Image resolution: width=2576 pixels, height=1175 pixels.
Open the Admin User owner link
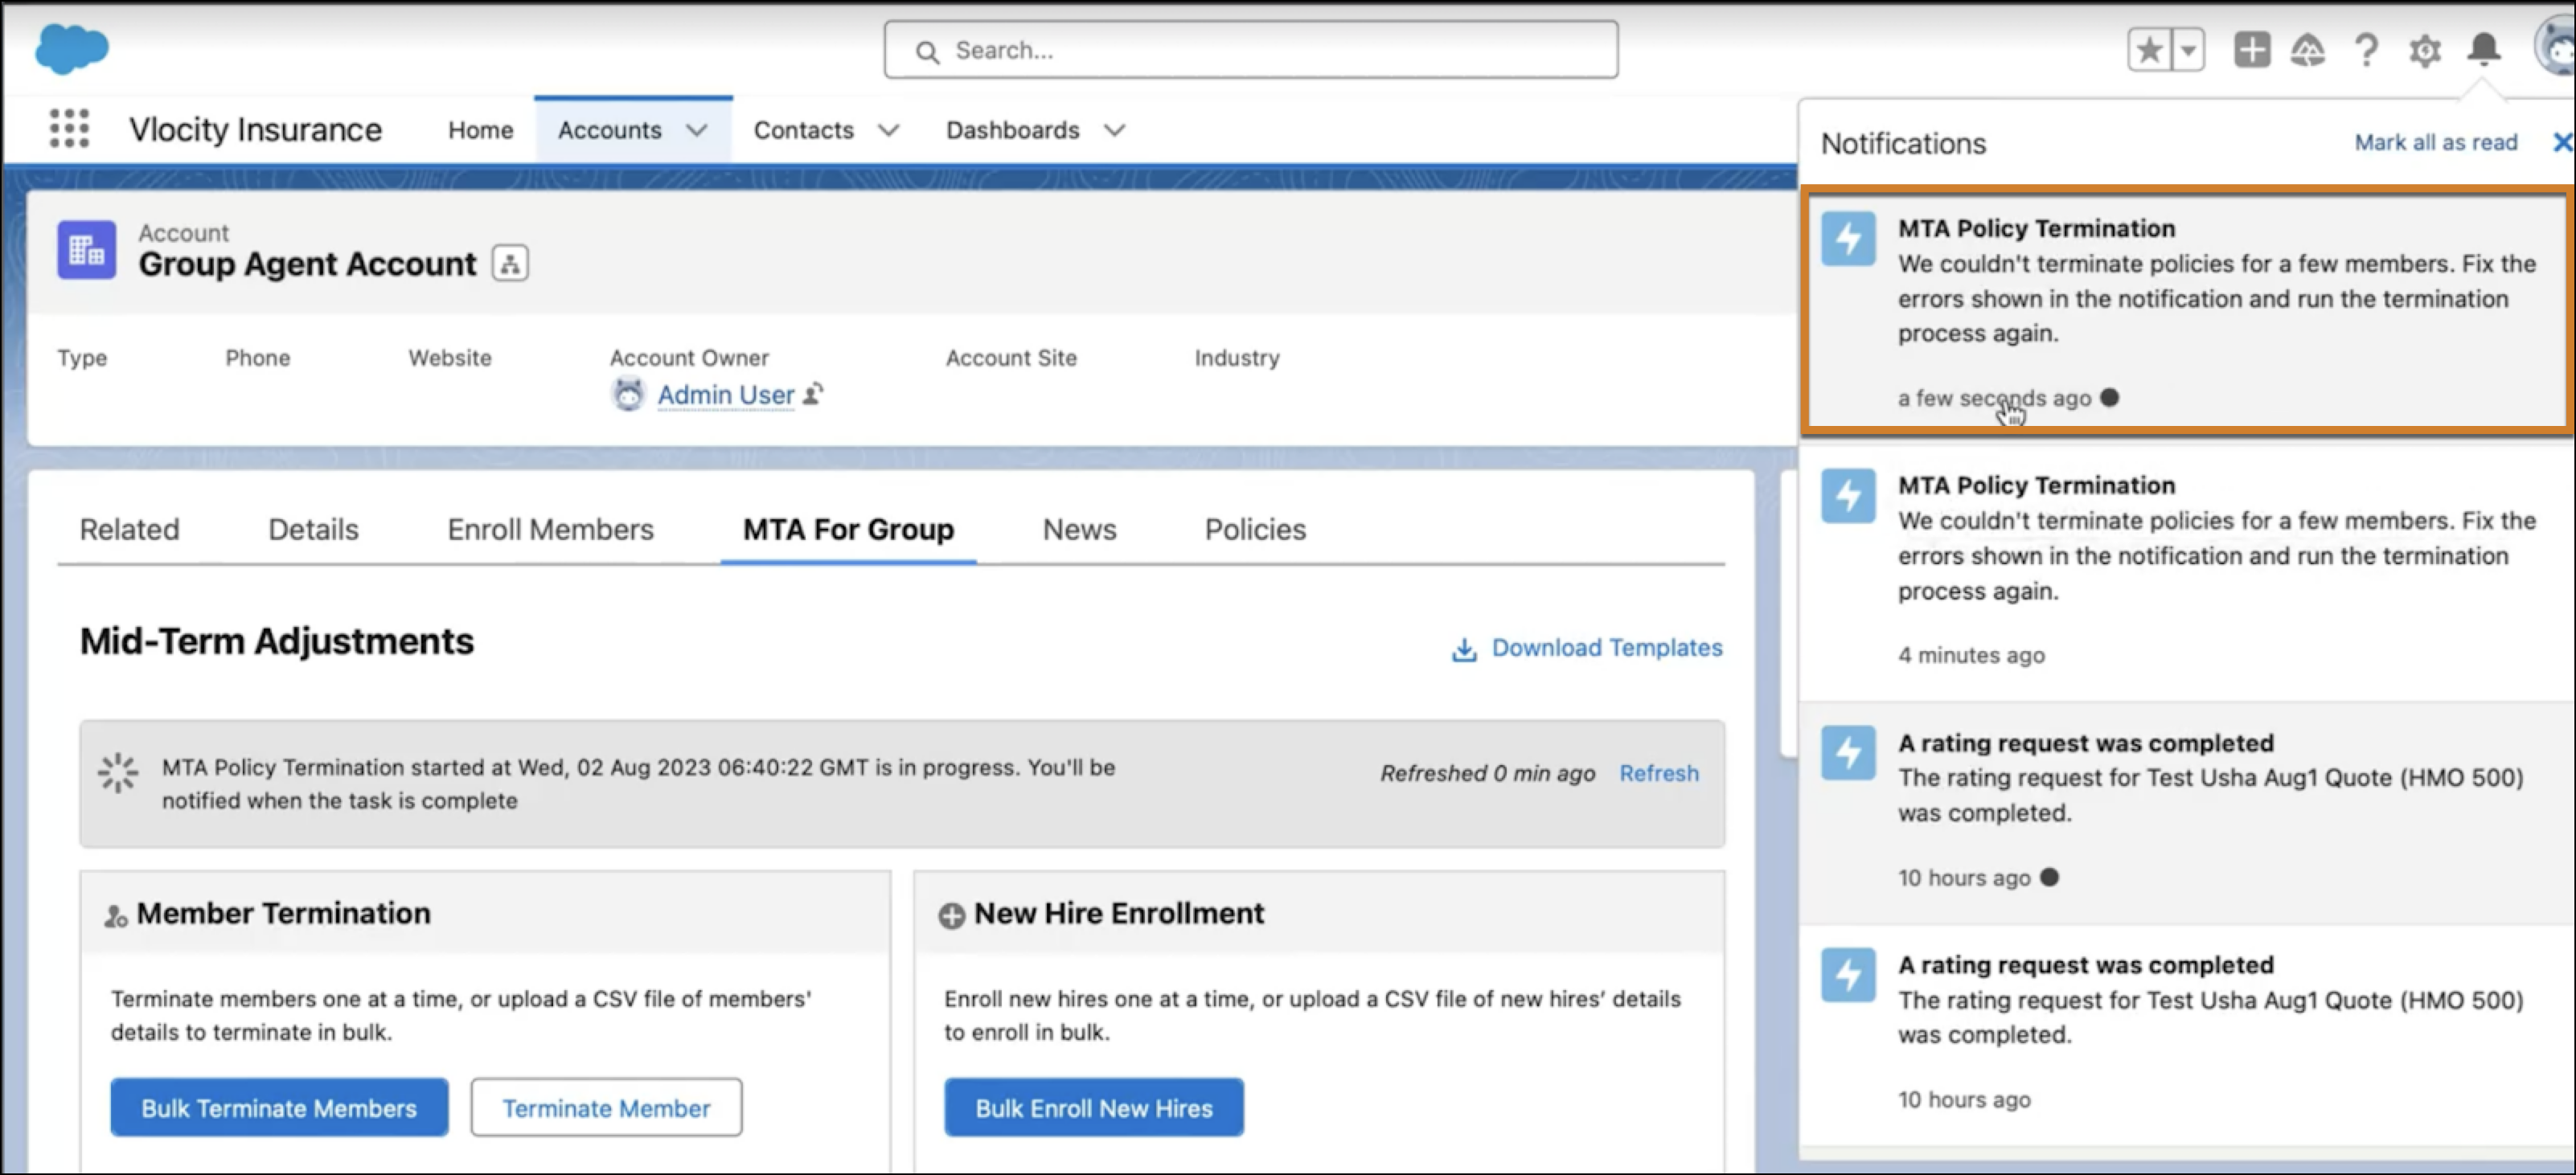(x=726, y=395)
